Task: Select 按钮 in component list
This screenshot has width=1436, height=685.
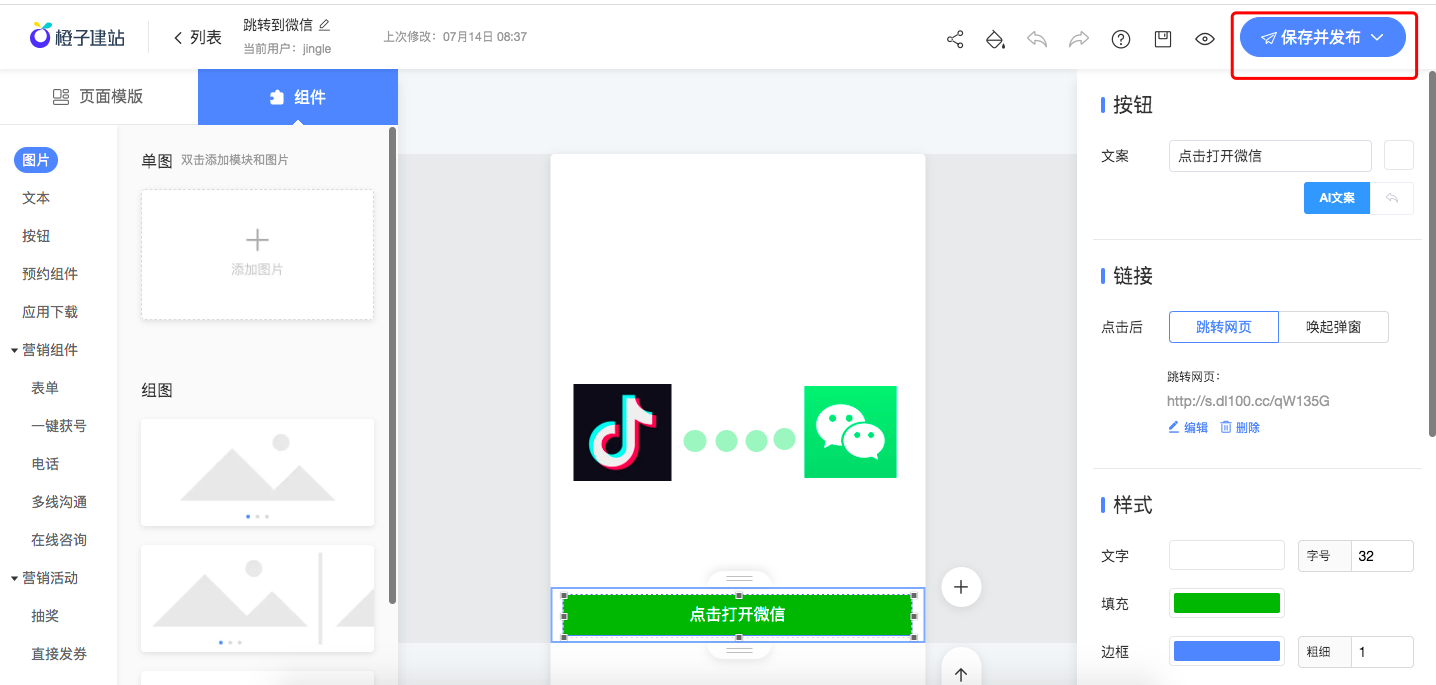Action: click(x=36, y=236)
